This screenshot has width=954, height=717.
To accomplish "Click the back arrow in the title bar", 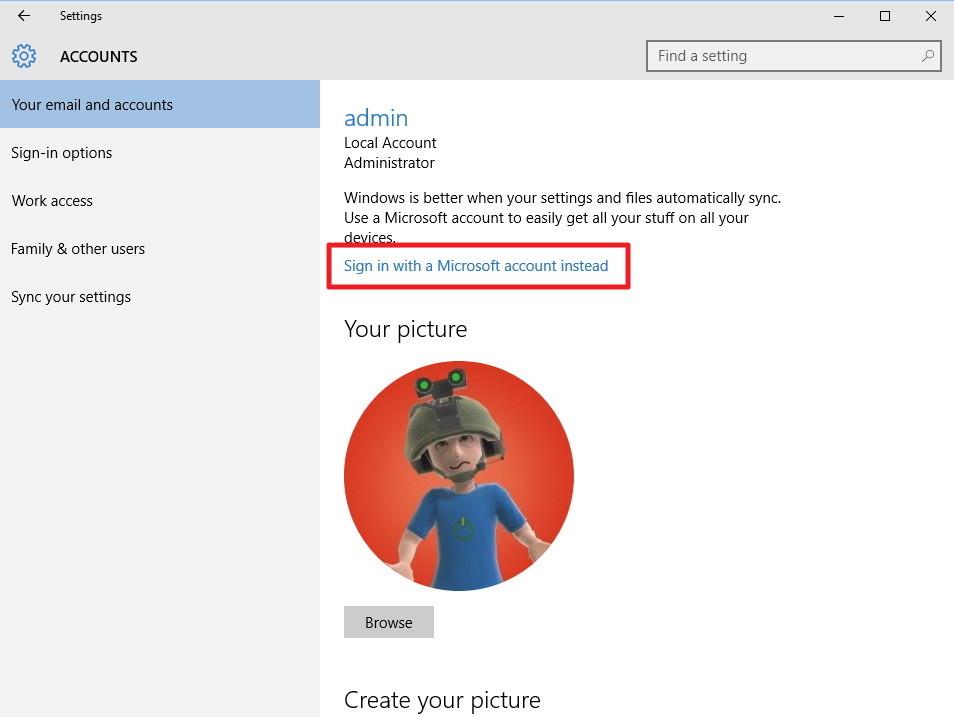I will pos(24,16).
